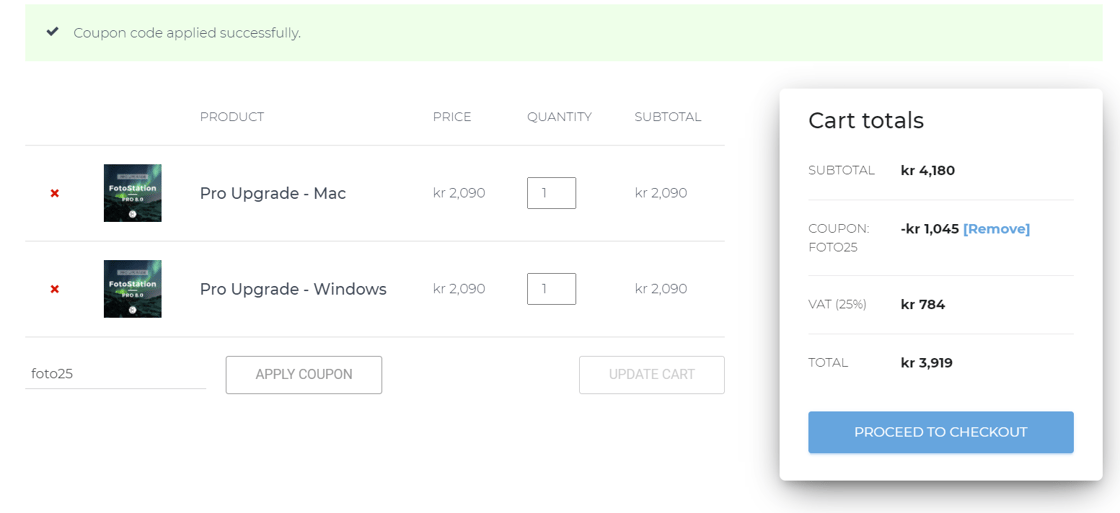Click the coupon code field containing foto25

115,374
